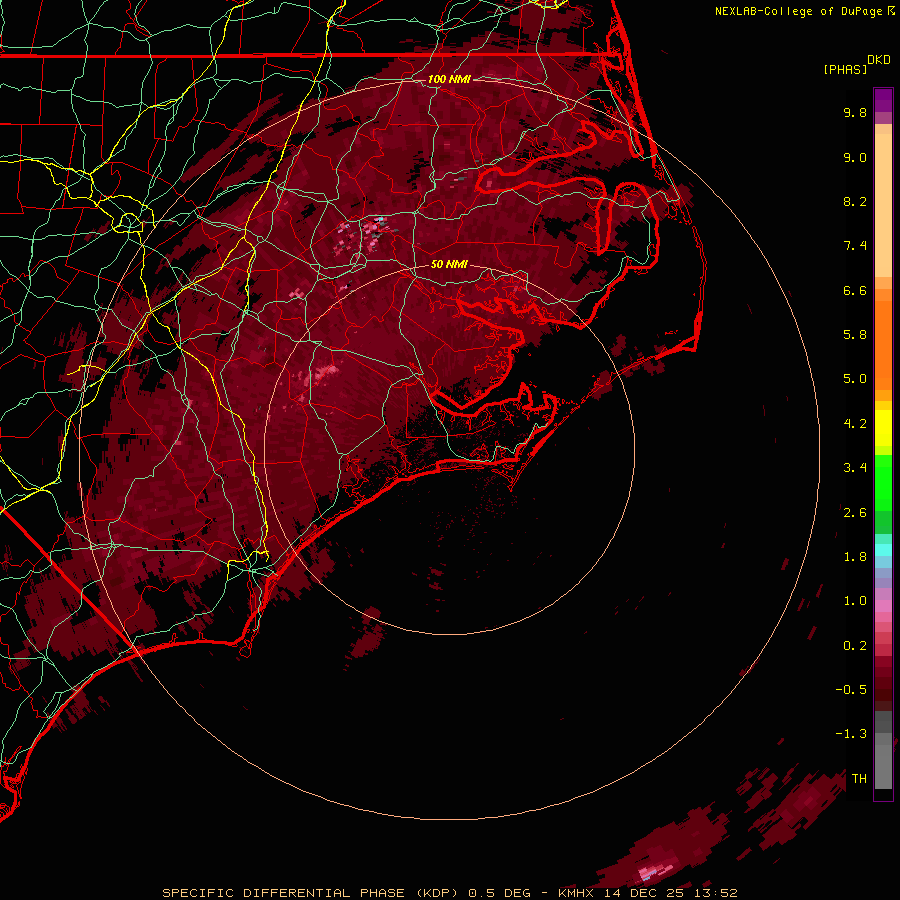
Task: Click the 5.8 value on the scale
Action: 855,335
